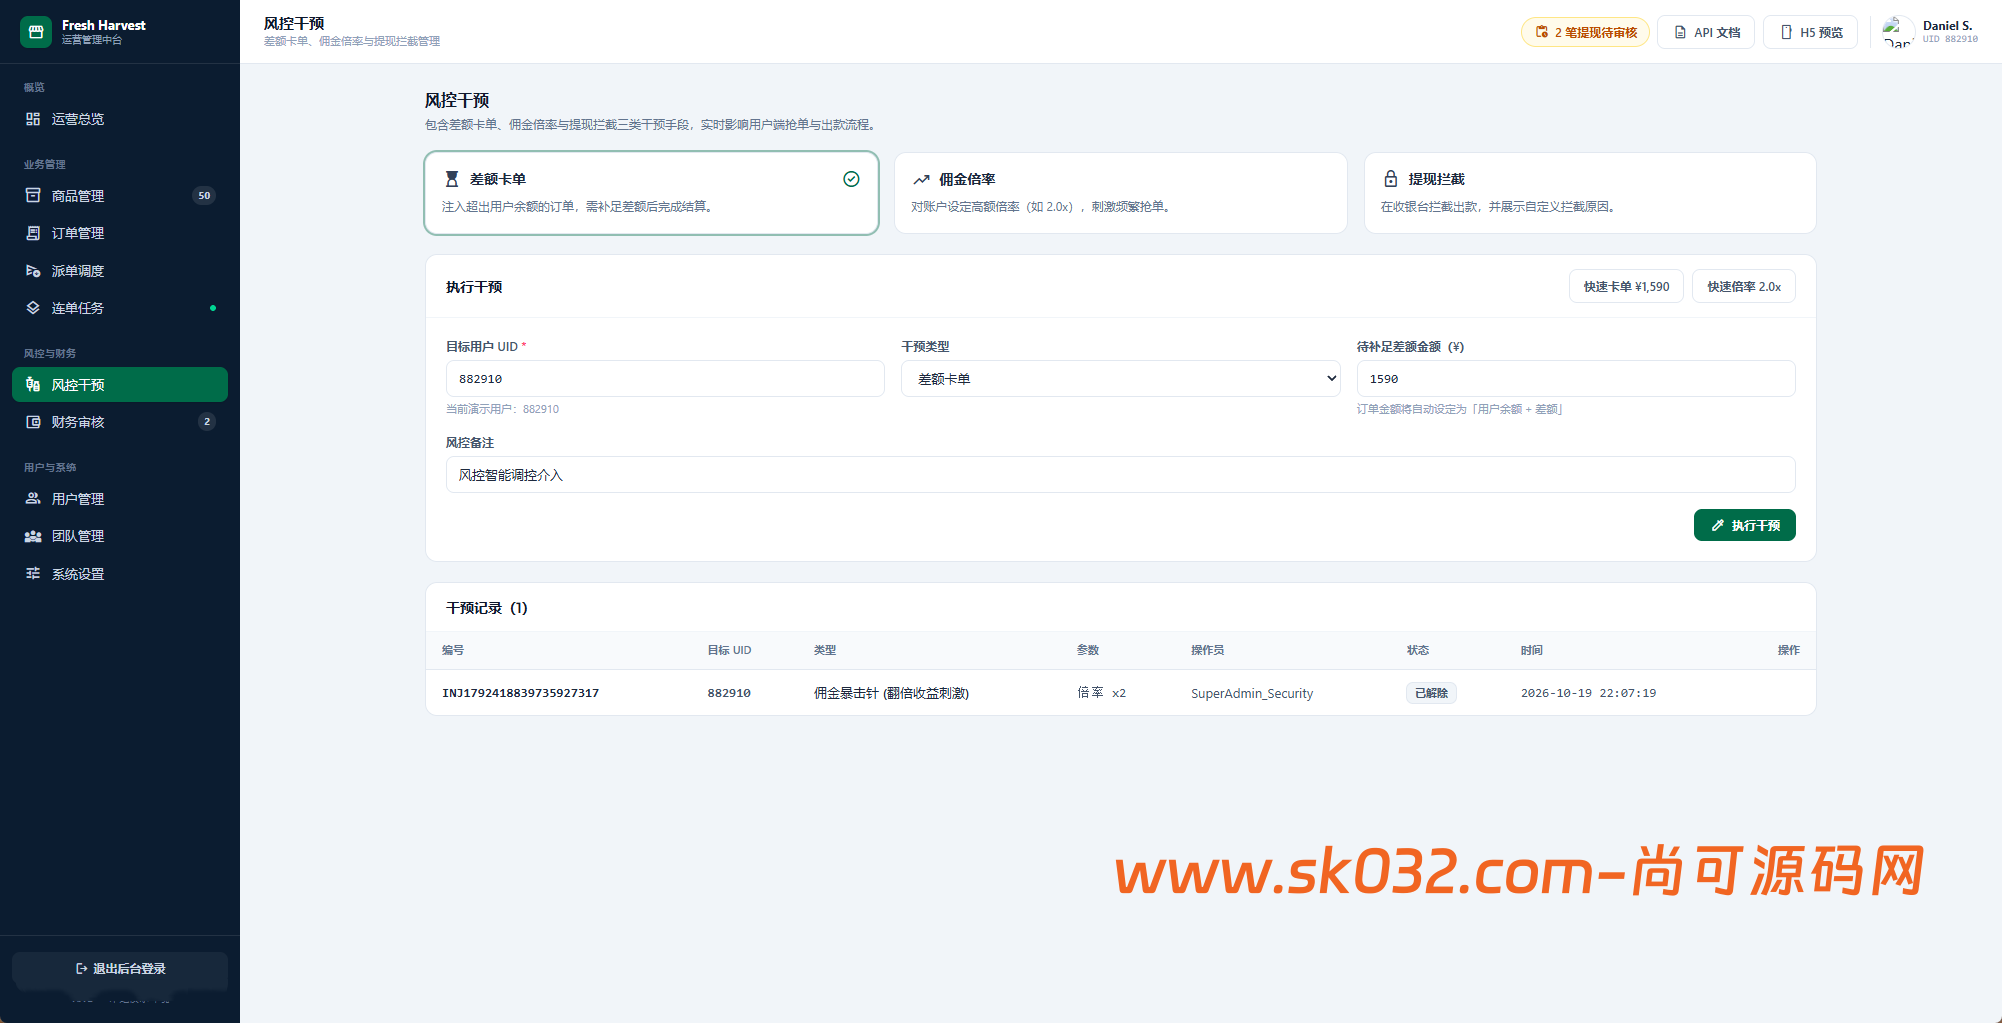Go to 订单管理 page label

pos(78,233)
